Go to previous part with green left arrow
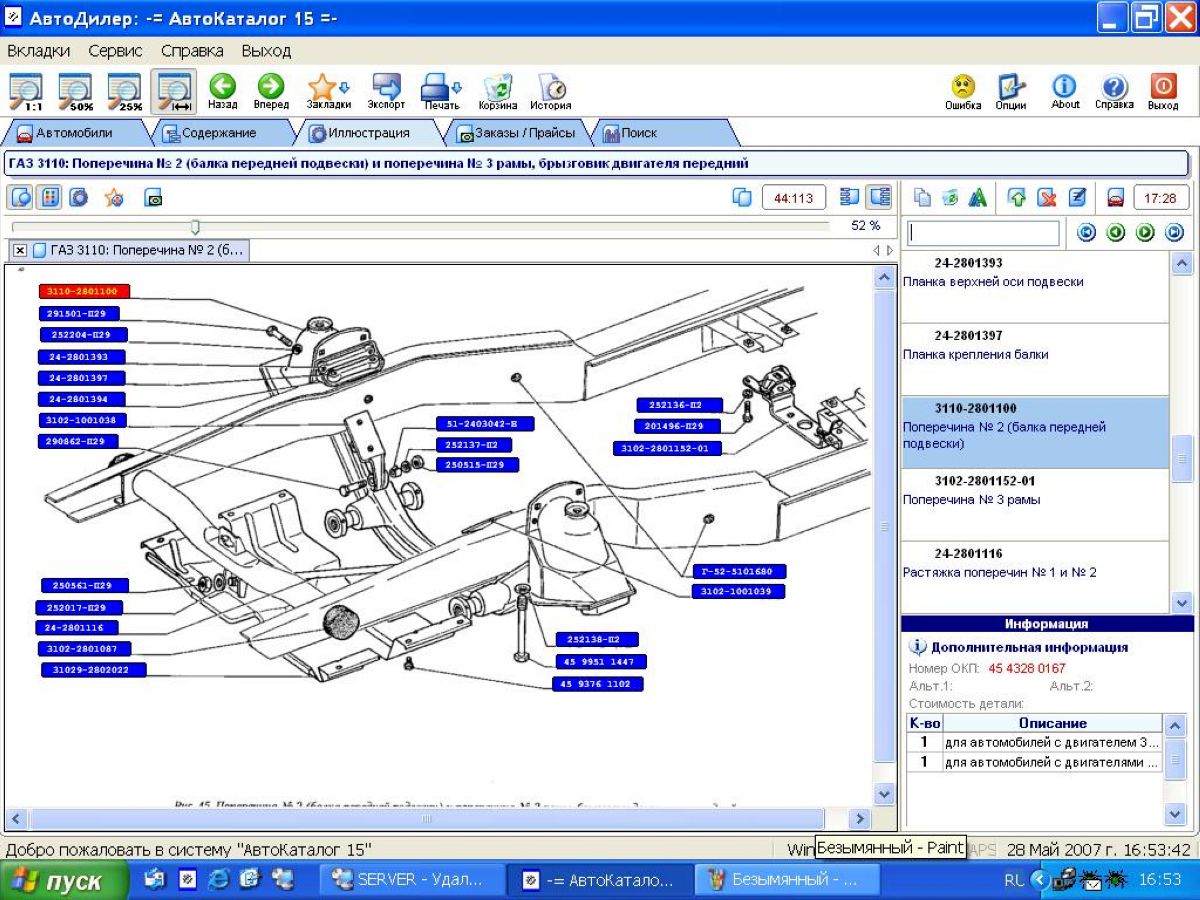1200x900 pixels. click(1116, 233)
